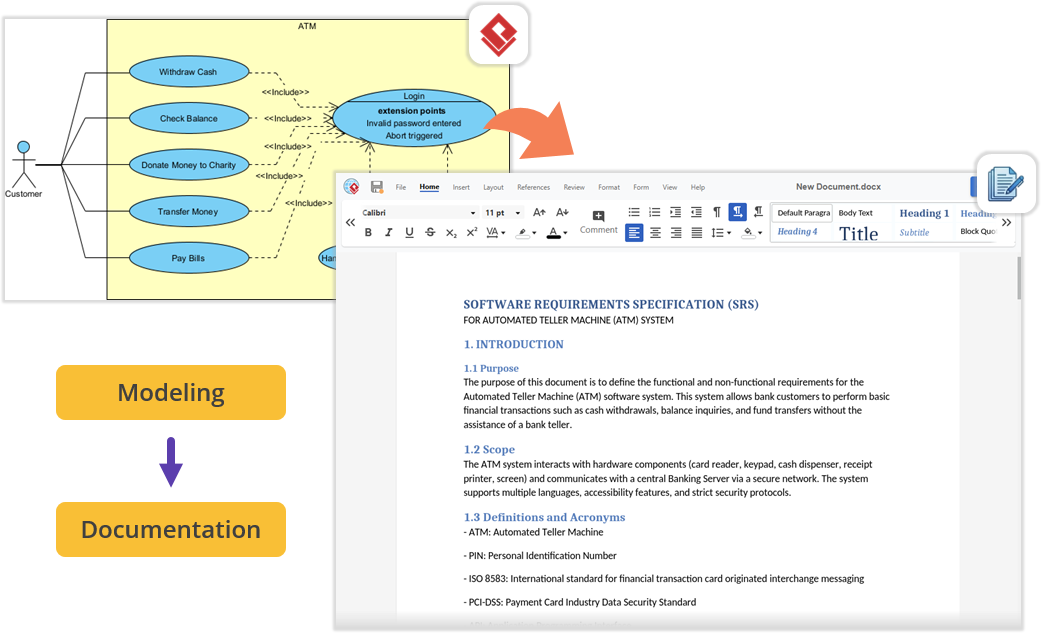Click the document vertical scrollbar
Image resolution: width=1041 pixels, height=633 pixels.
pyautogui.click(x=1019, y=278)
